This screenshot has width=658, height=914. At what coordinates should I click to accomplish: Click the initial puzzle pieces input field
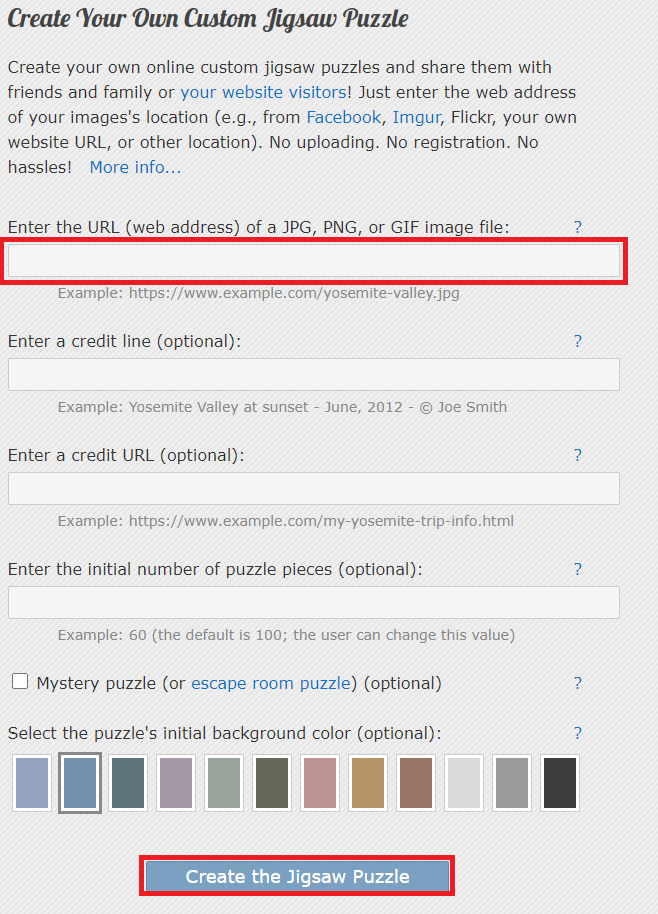pos(314,602)
